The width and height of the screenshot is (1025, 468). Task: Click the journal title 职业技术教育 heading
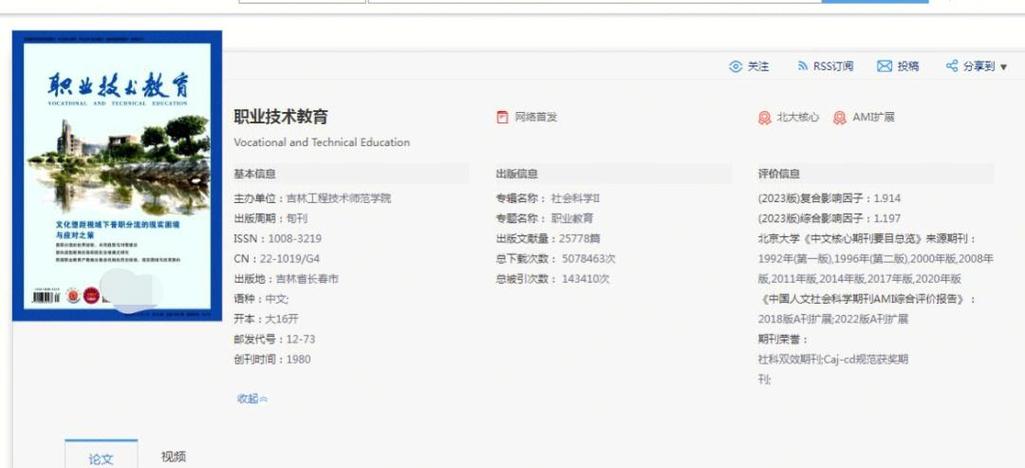pyautogui.click(x=281, y=117)
